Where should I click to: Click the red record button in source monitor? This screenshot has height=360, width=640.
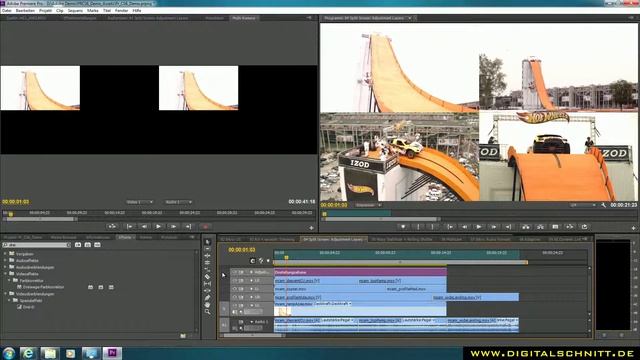pos(205,226)
